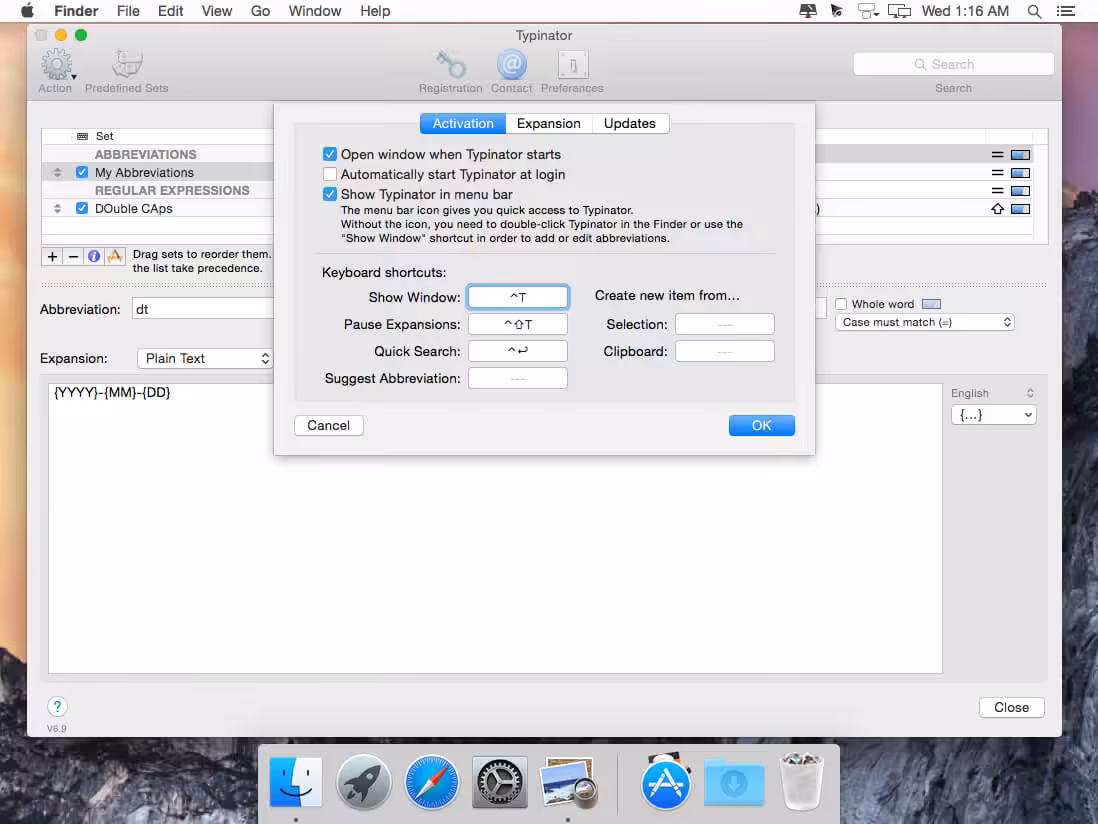Open the Plain Text expansion format dropdown
The image size is (1098, 824).
click(204, 357)
